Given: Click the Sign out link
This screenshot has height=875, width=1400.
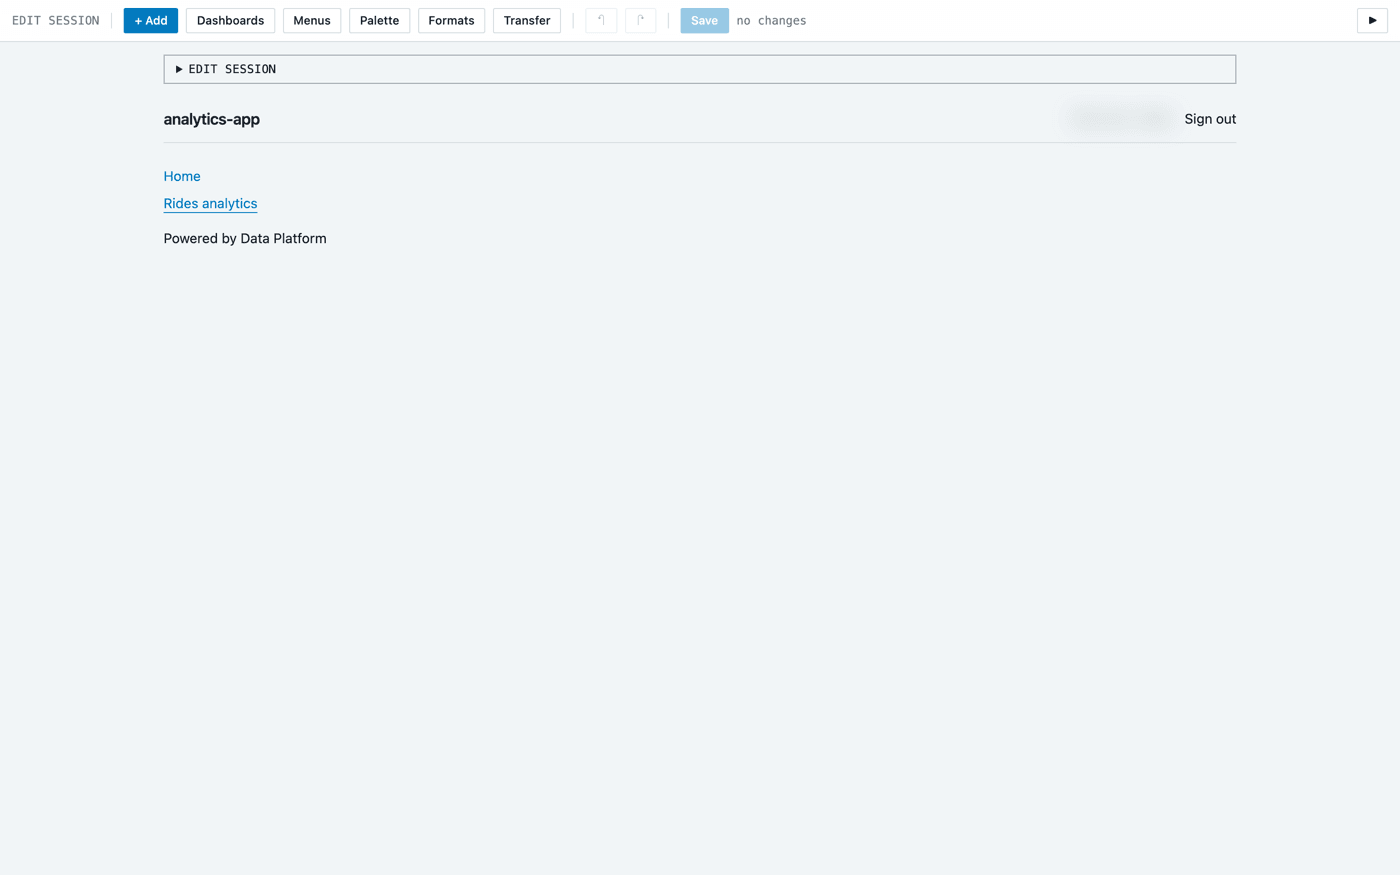Looking at the screenshot, I should tap(1210, 119).
